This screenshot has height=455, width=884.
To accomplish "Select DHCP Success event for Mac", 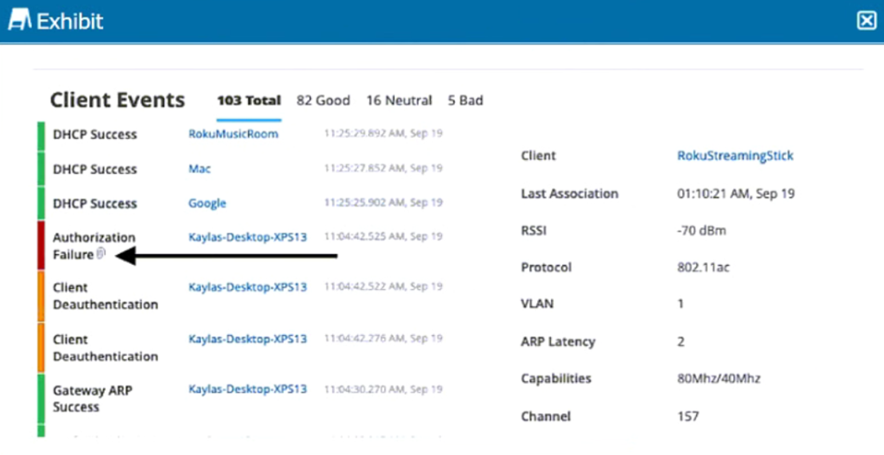I will (95, 169).
